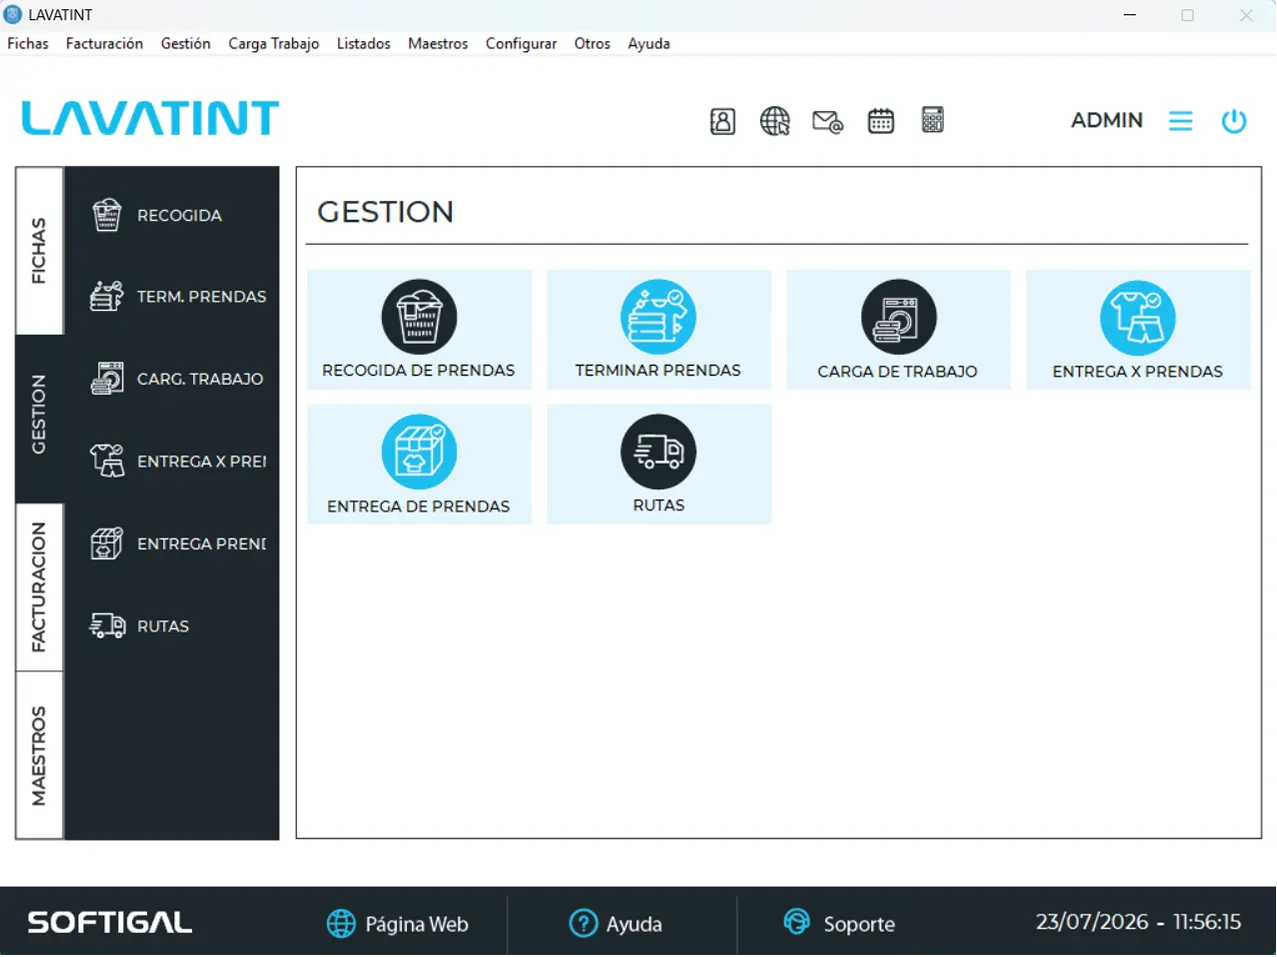This screenshot has height=957, width=1277.
Task: Open the email envelope icon in header
Action: click(x=828, y=122)
